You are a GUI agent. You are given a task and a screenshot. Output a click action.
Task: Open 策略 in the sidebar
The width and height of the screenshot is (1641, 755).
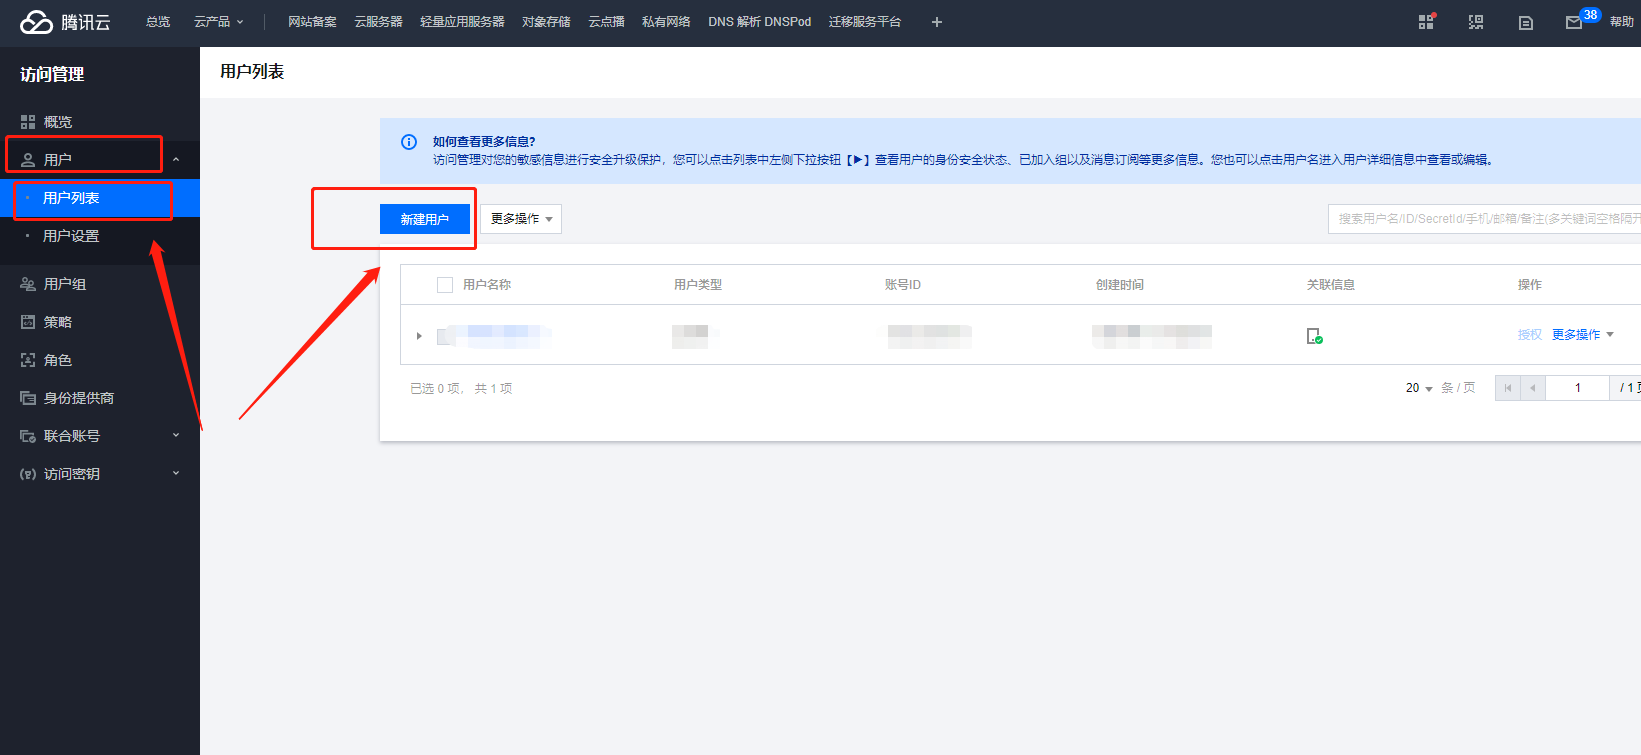[x=58, y=322]
